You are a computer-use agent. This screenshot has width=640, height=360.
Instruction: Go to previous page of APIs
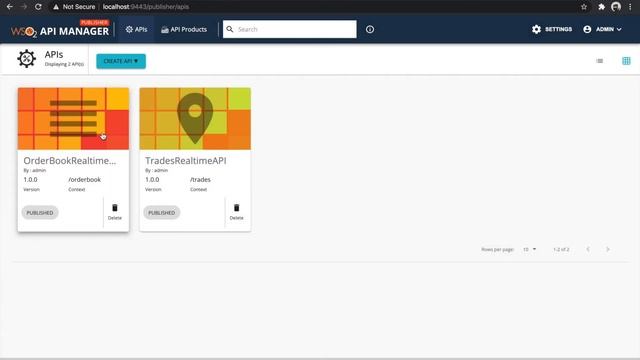[588, 249]
